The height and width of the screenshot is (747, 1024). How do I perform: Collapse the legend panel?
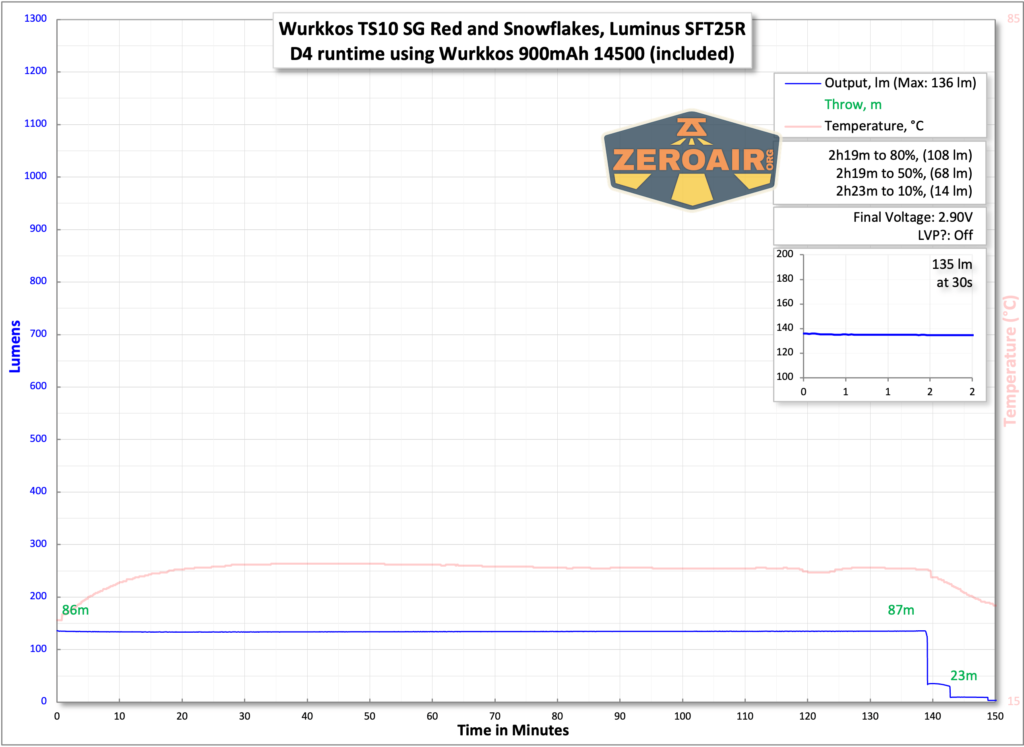click(879, 104)
